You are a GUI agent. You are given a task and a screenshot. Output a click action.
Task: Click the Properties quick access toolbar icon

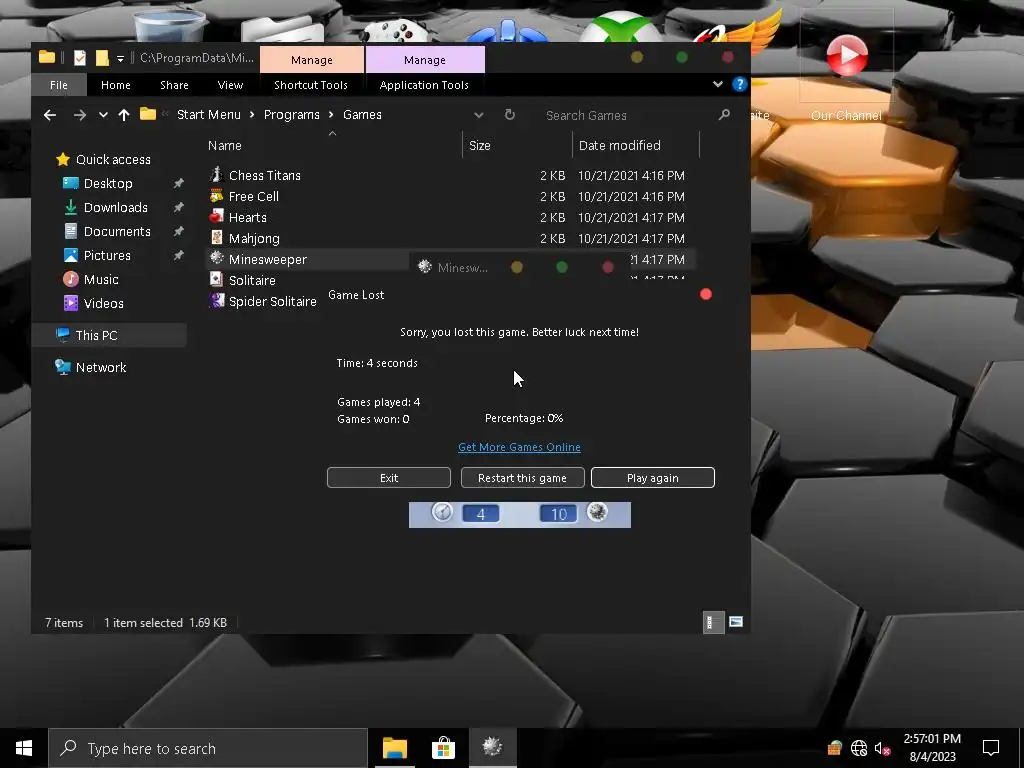[x=80, y=58]
